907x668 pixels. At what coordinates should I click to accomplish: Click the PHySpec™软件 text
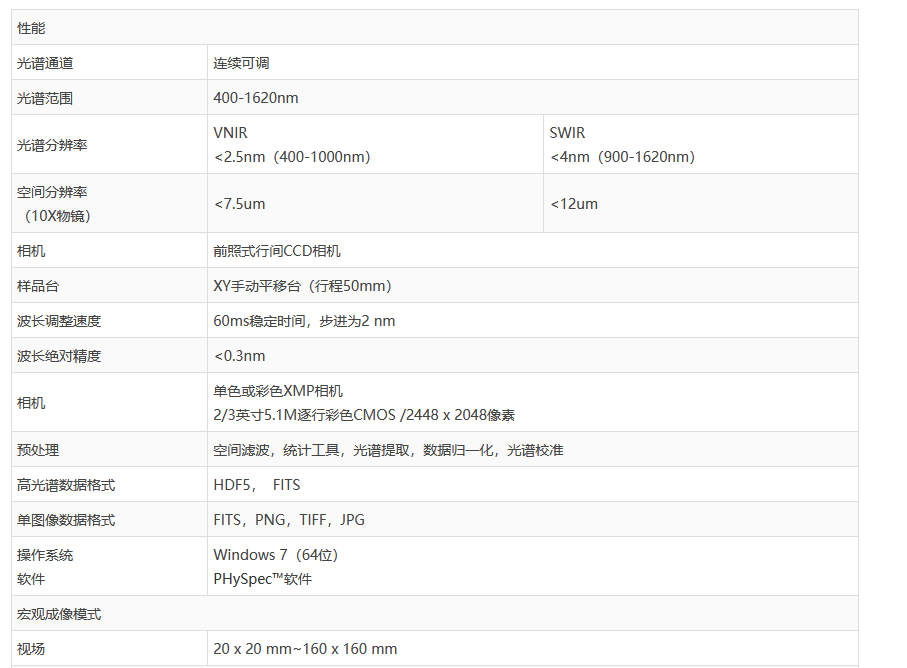tap(263, 579)
